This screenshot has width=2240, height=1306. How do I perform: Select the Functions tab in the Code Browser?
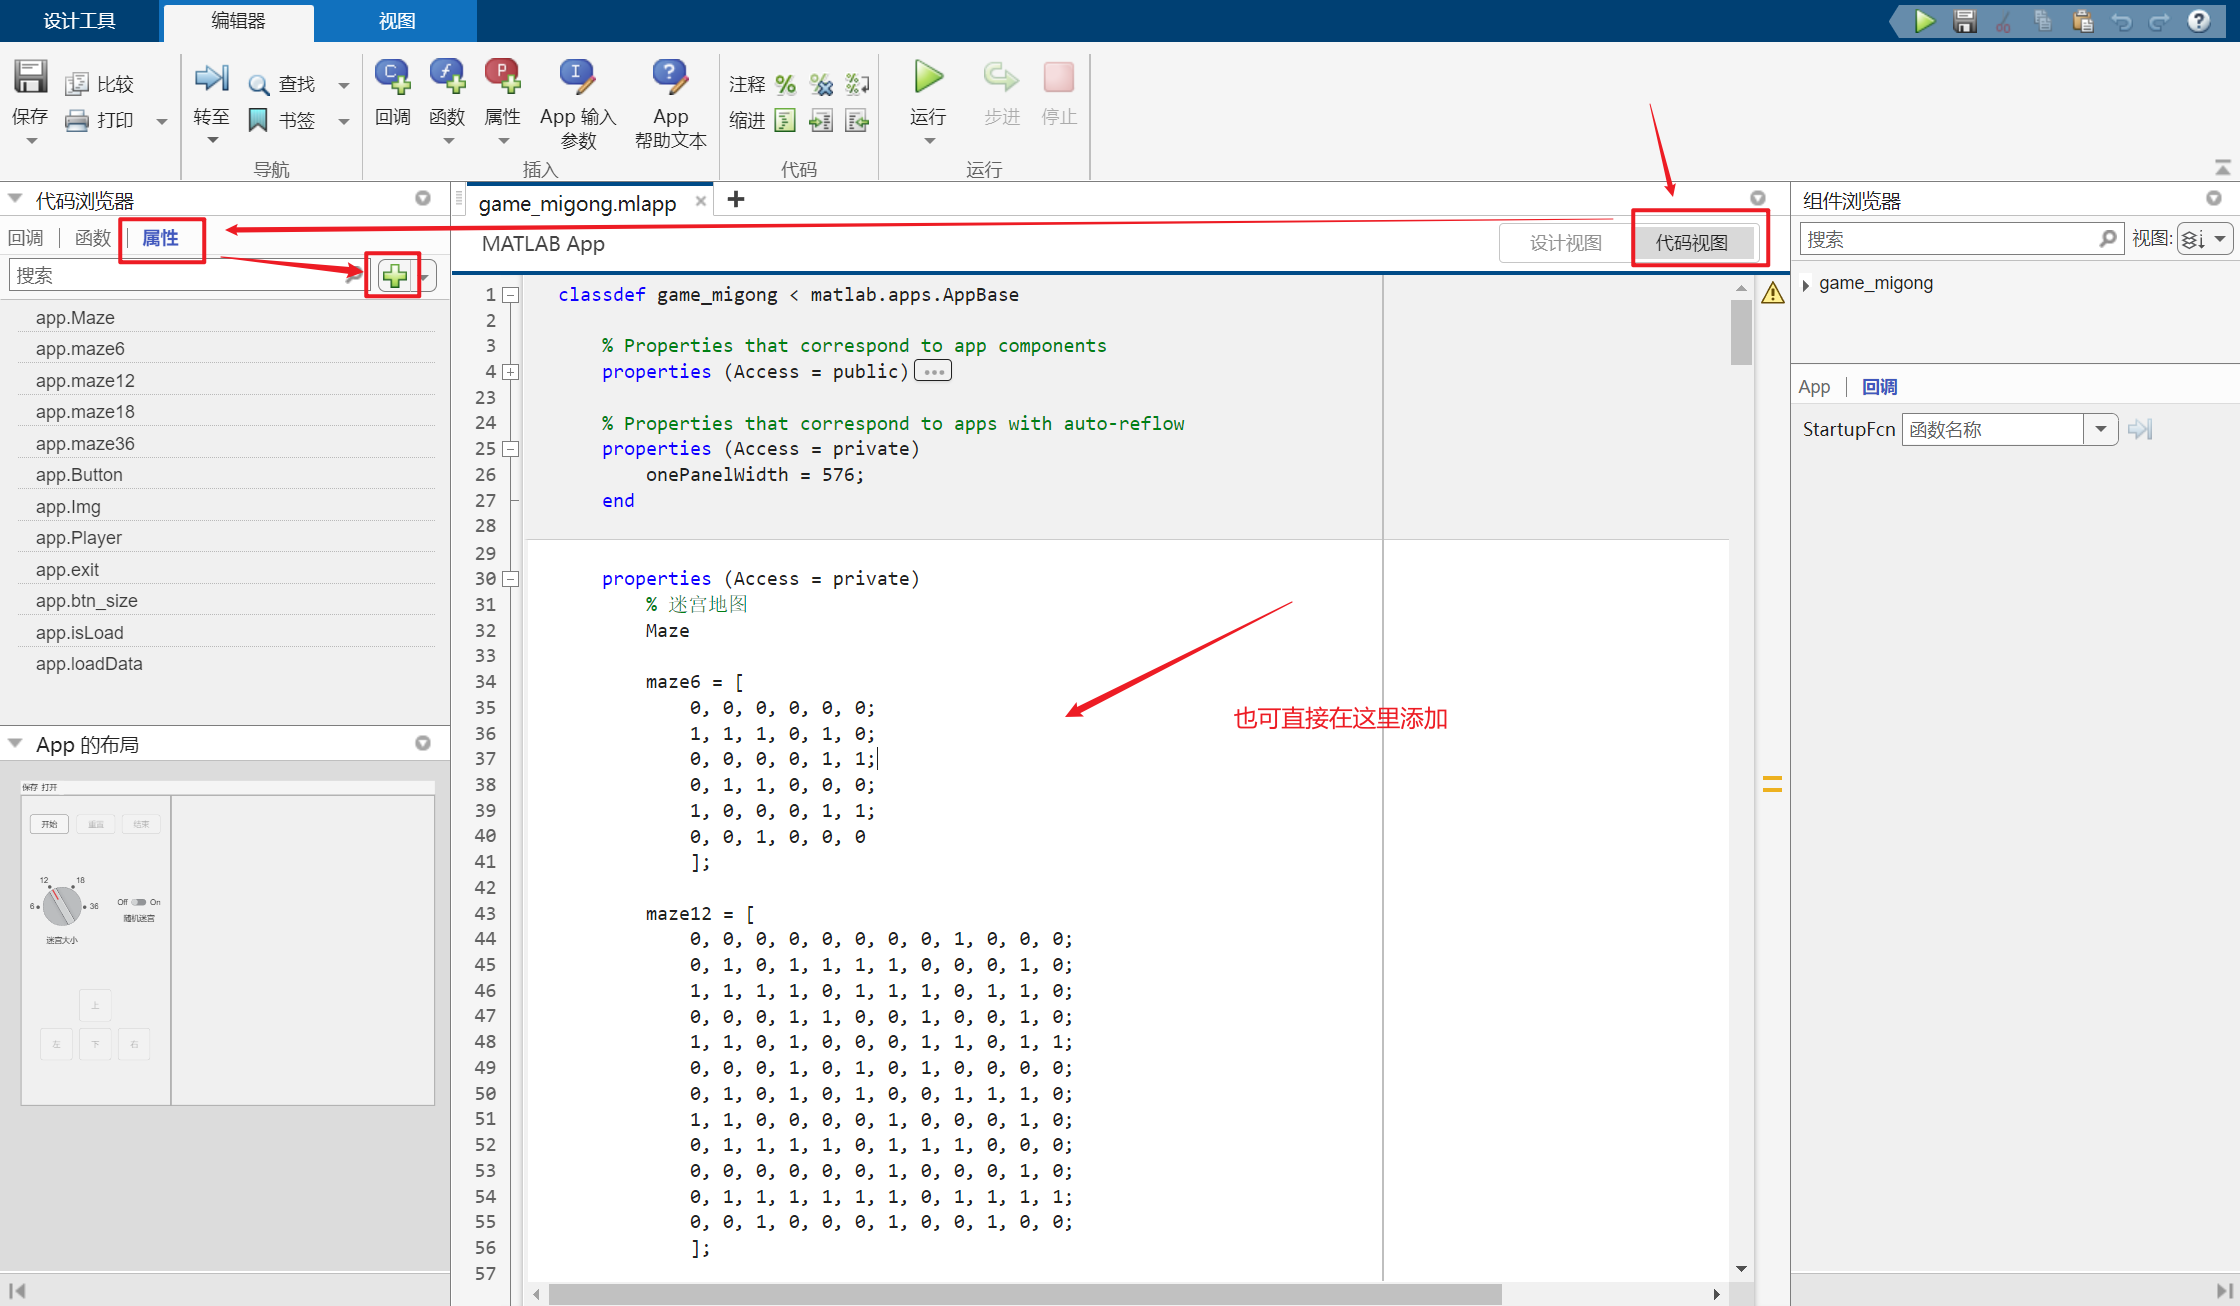[92, 238]
